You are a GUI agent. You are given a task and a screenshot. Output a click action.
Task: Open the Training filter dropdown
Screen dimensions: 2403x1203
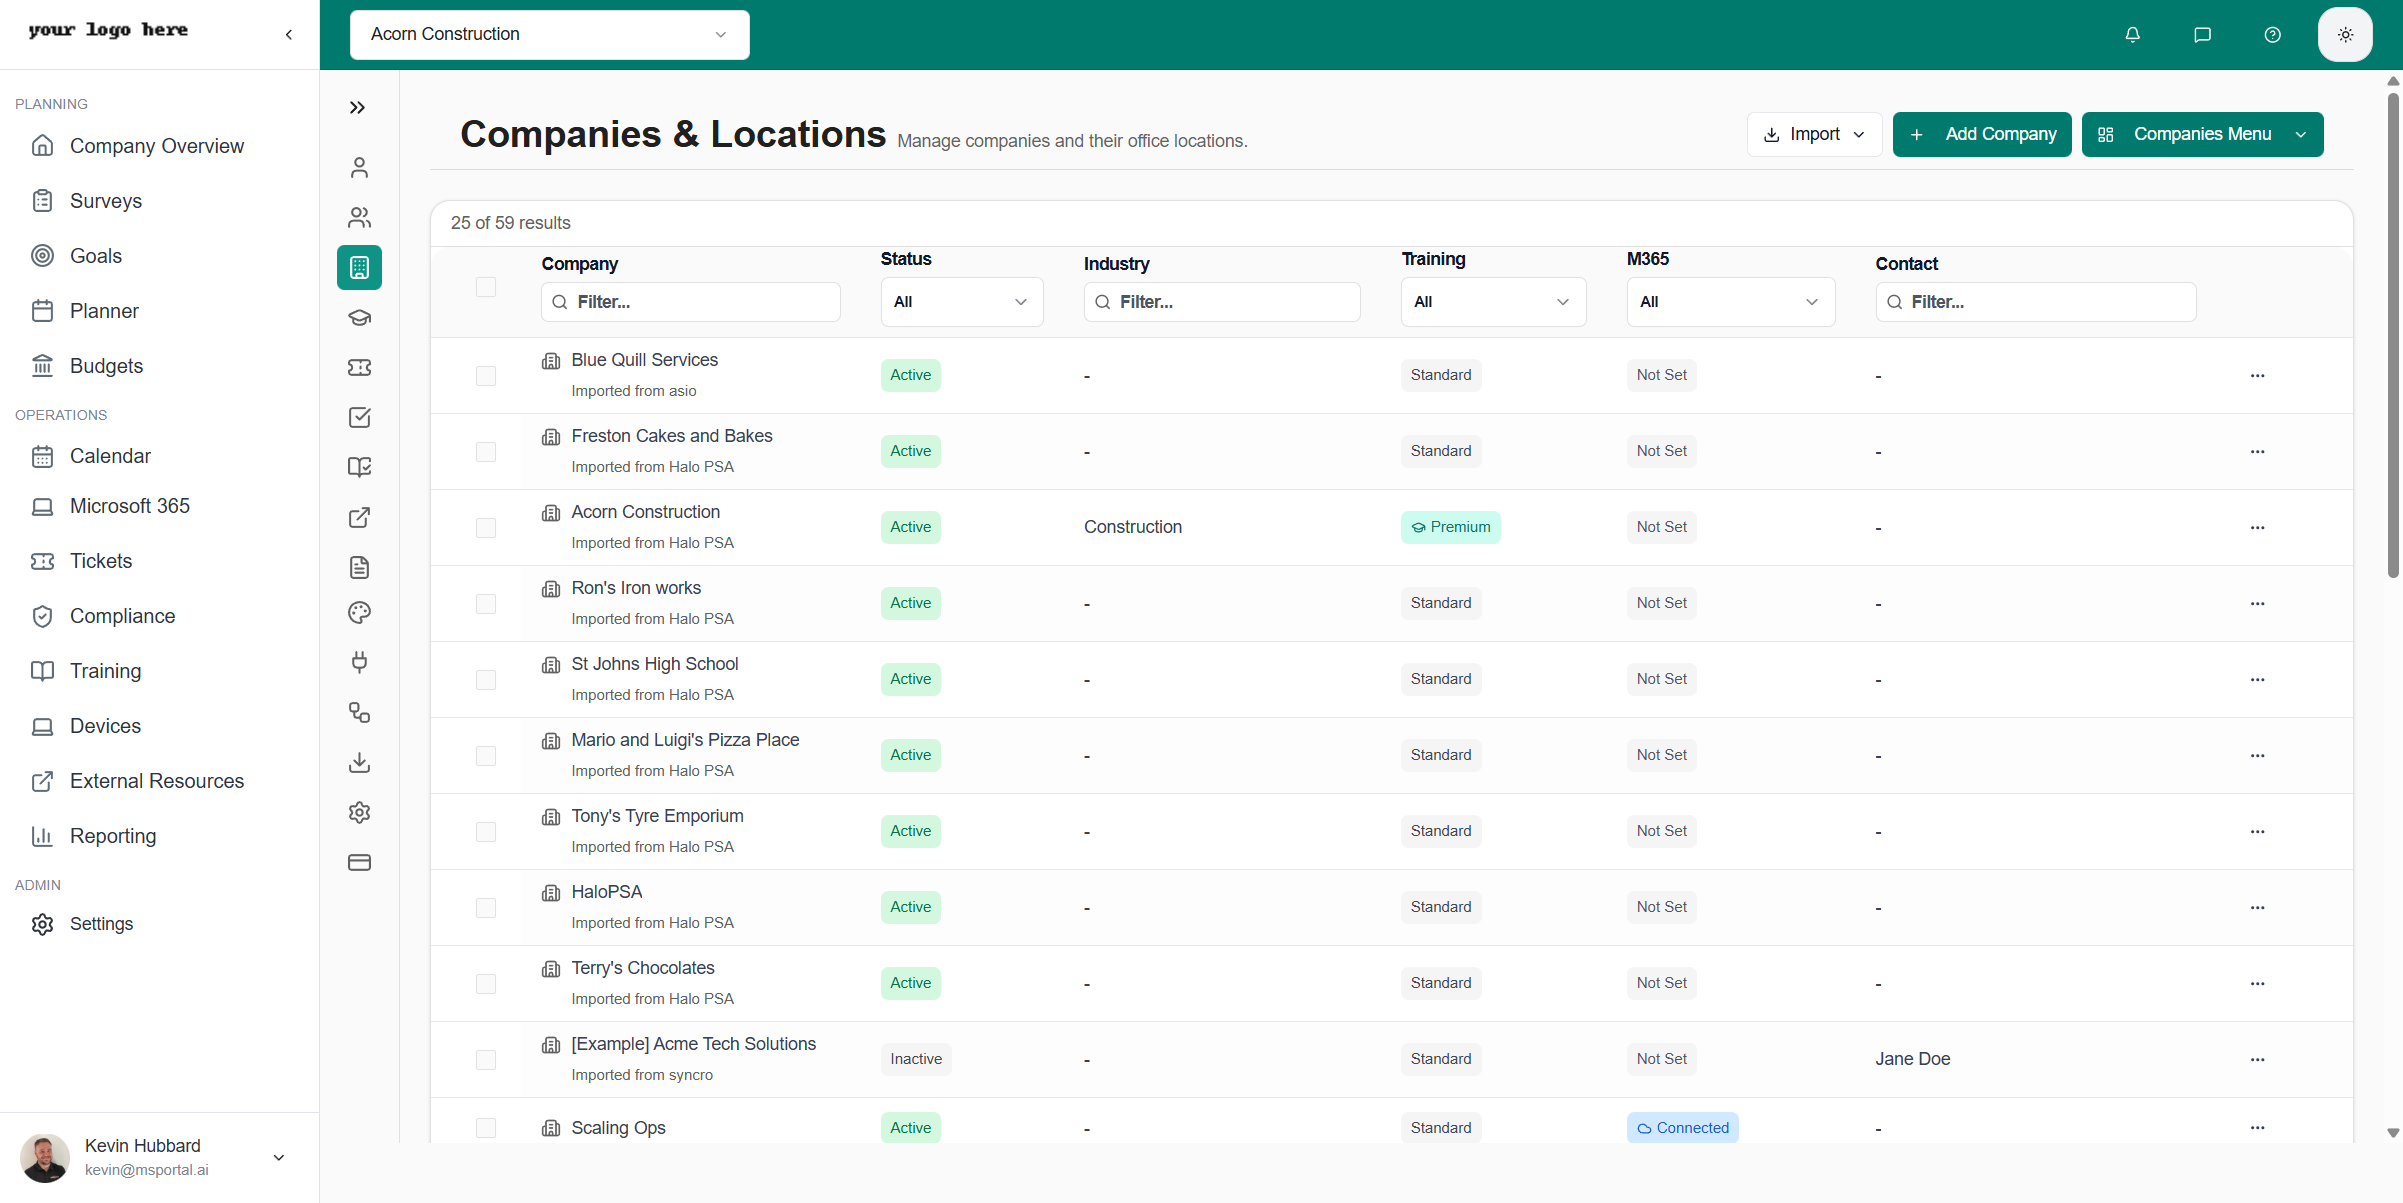tap(1492, 301)
